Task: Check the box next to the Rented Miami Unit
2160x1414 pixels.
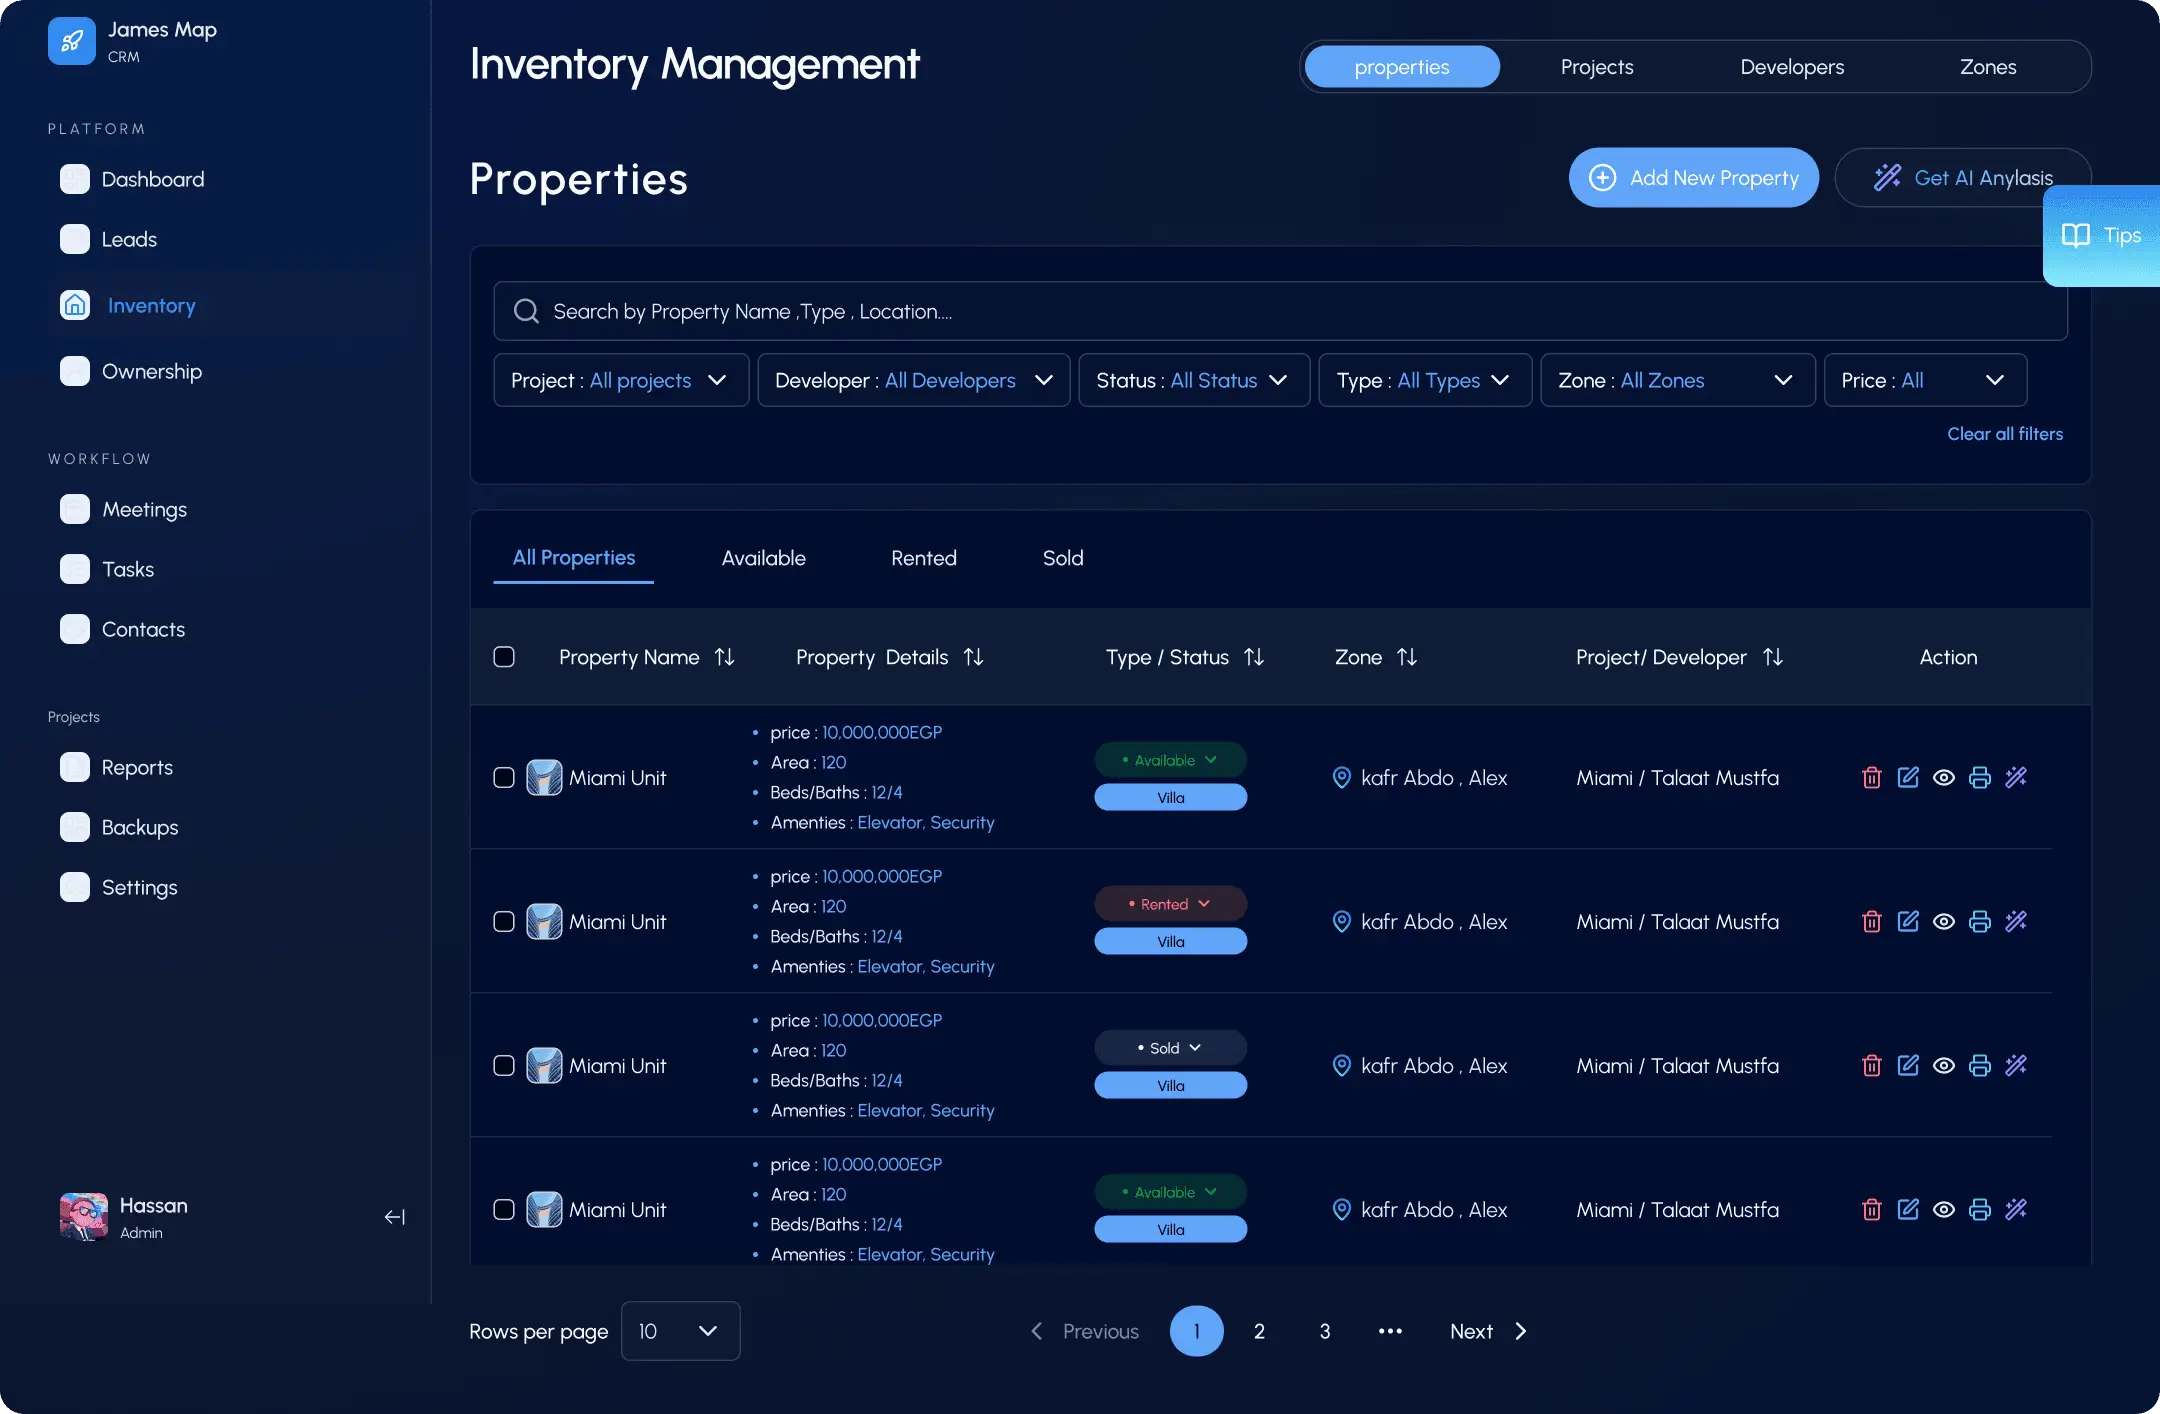Action: [505, 921]
